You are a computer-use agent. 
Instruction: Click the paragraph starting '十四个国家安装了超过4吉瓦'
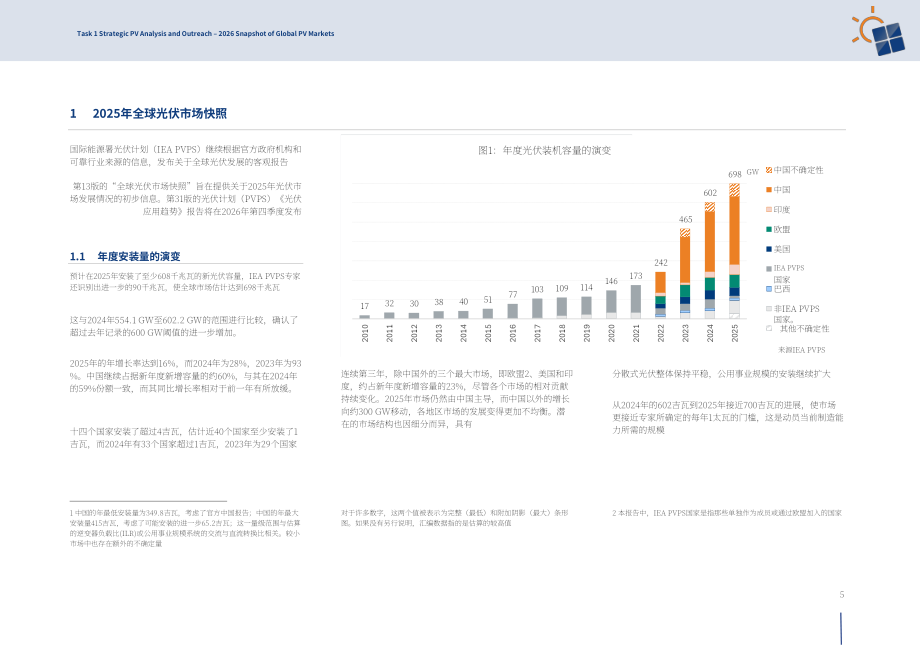[x=184, y=438]
